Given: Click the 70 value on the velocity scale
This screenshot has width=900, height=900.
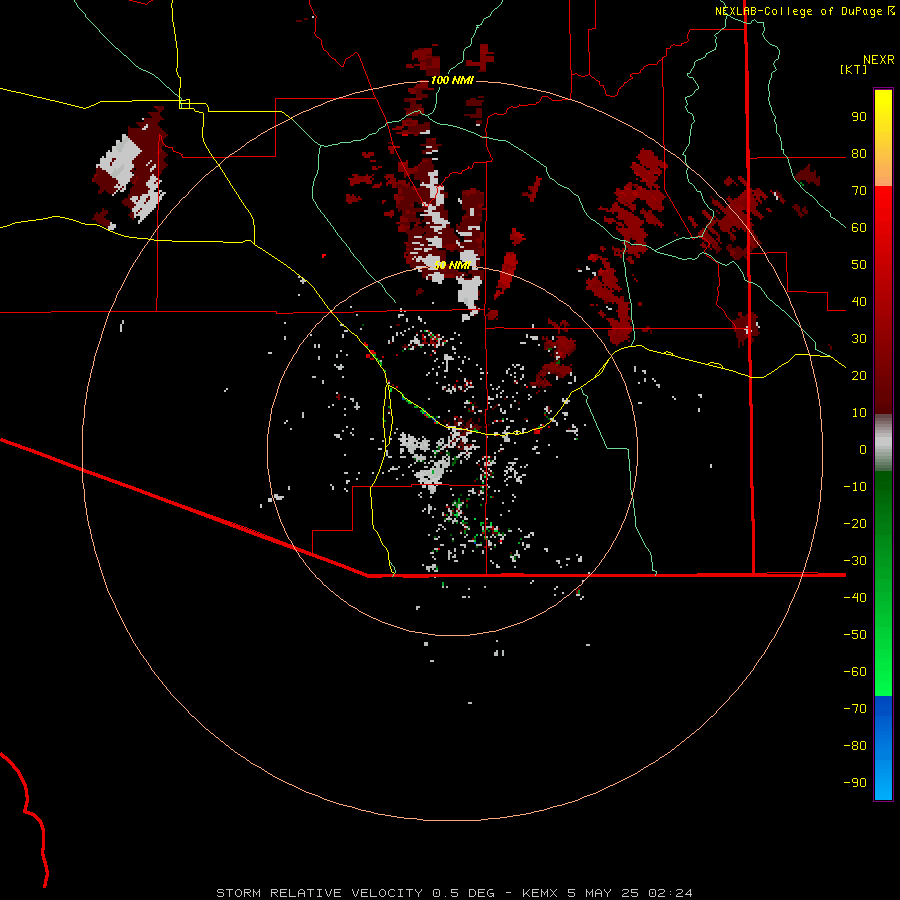Looking at the screenshot, I should pos(859,191).
